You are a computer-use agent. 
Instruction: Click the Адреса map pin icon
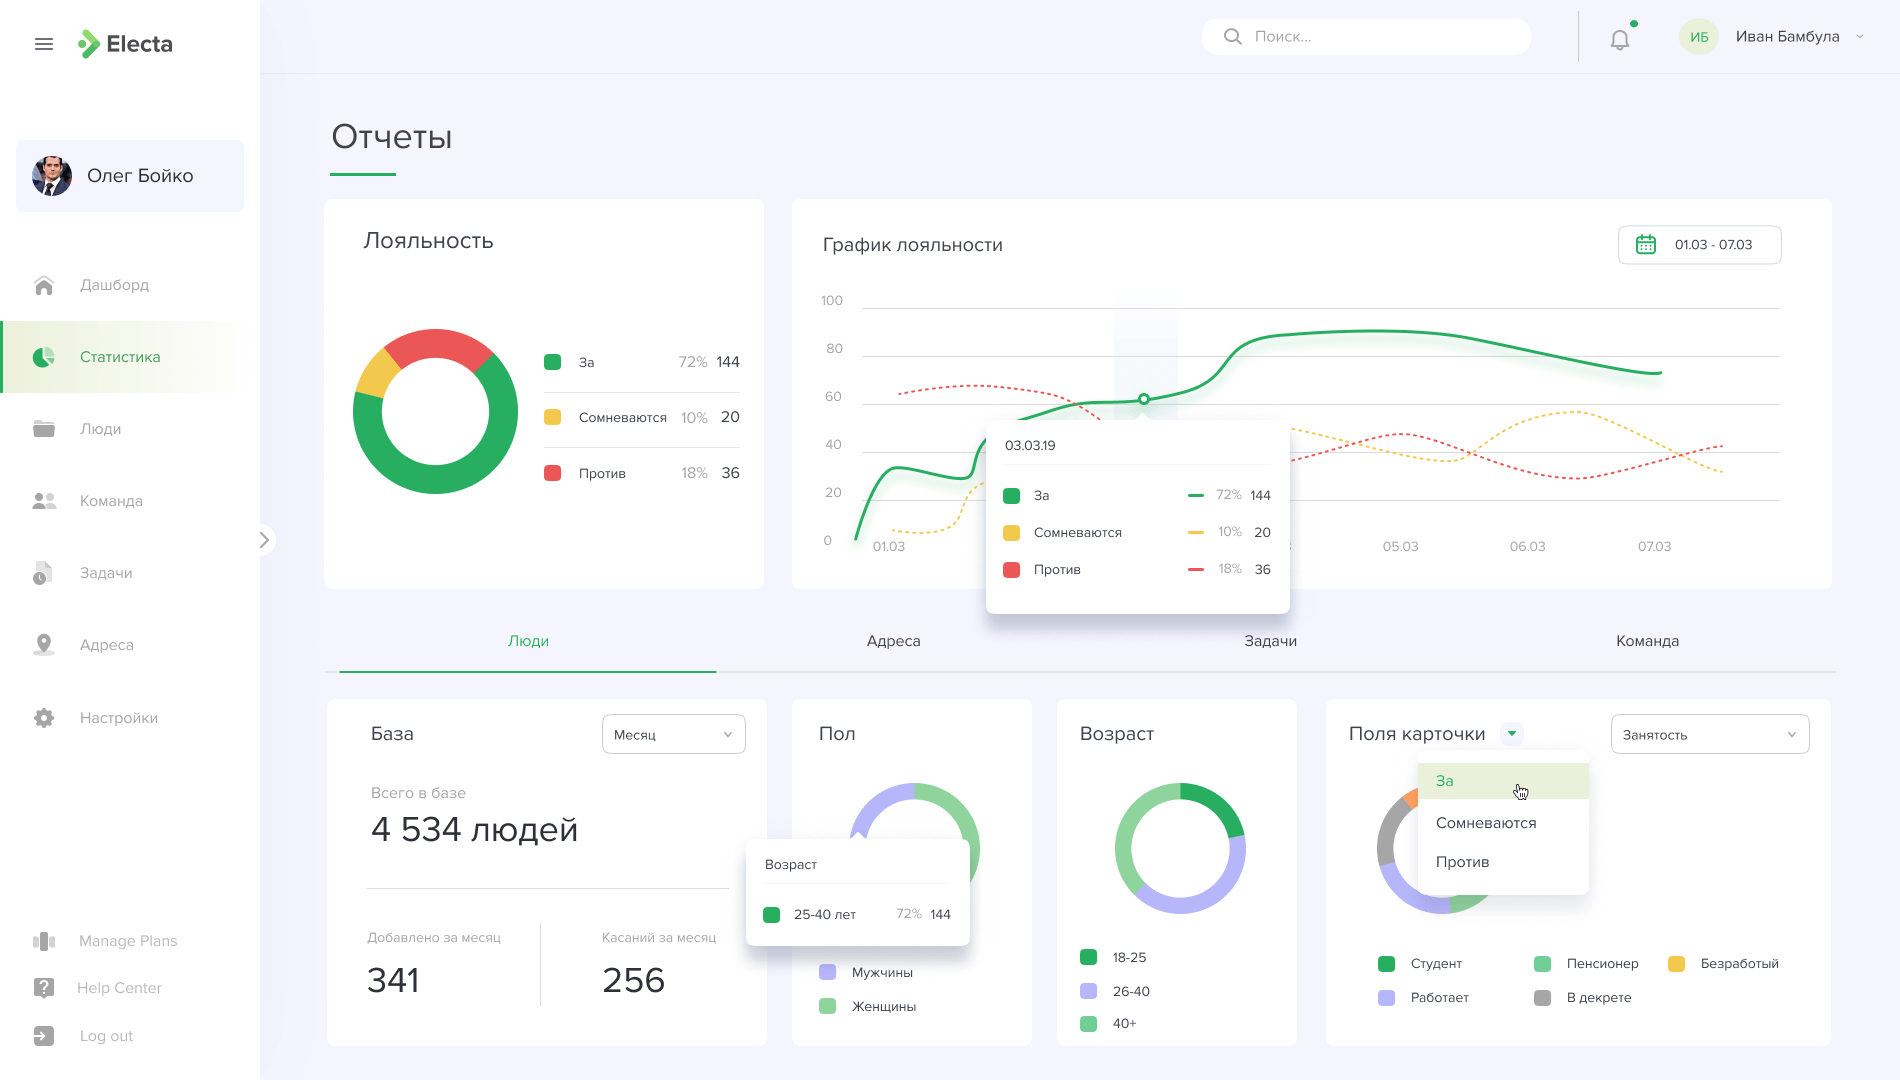click(x=44, y=645)
